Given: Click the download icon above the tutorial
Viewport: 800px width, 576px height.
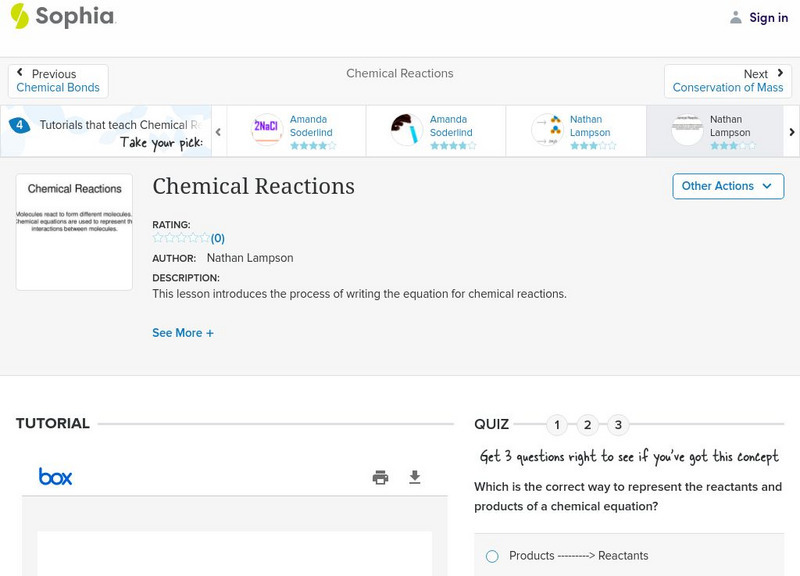Looking at the screenshot, I should coord(415,478).
